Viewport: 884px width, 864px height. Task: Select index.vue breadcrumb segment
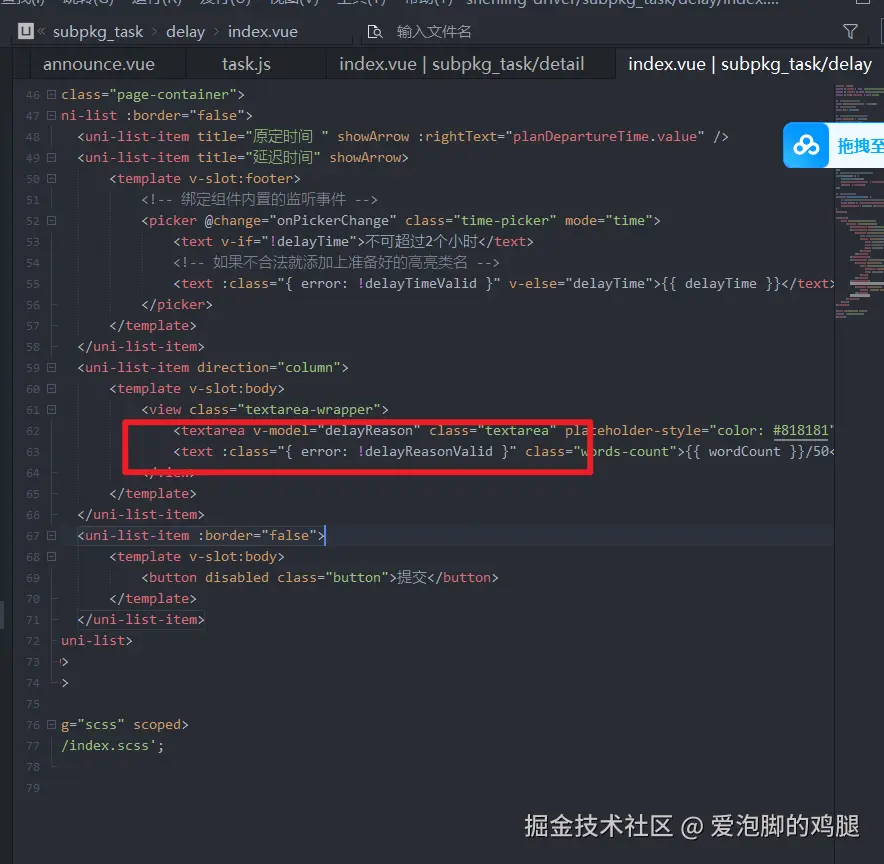tap(263, 32)
